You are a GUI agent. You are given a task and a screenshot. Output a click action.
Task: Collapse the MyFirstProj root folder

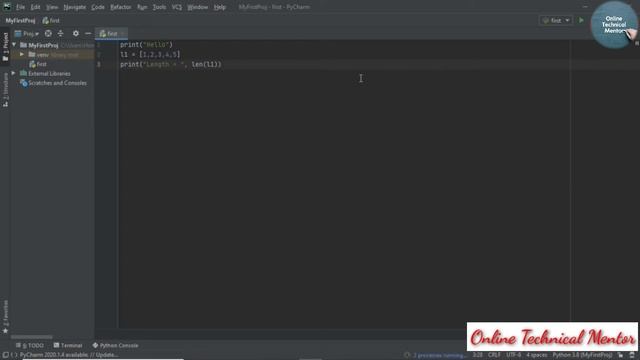coord(14,45)
